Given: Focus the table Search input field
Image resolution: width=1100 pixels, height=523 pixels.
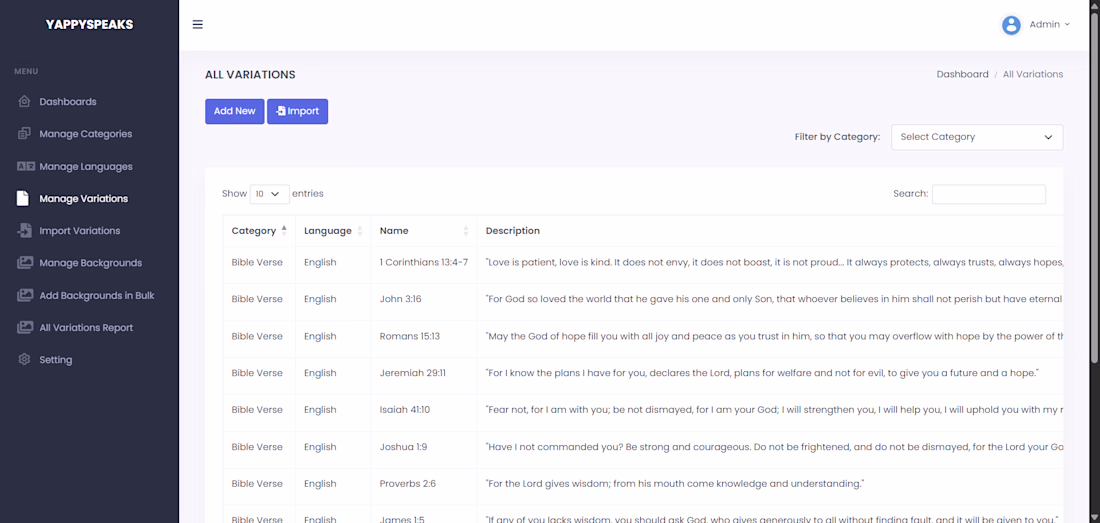Looking at the screenshot, I should [x=988, y=194].
